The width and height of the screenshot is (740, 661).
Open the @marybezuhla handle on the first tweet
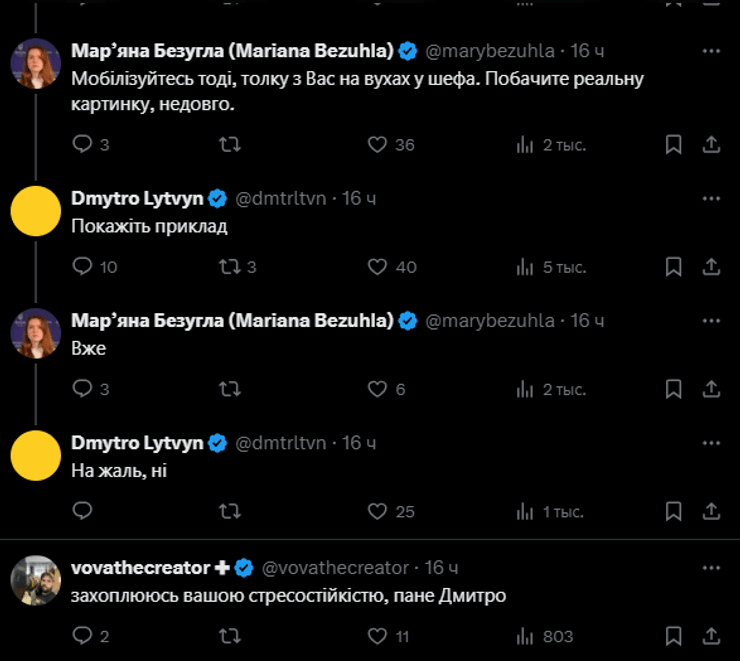[x=490, y=50]
